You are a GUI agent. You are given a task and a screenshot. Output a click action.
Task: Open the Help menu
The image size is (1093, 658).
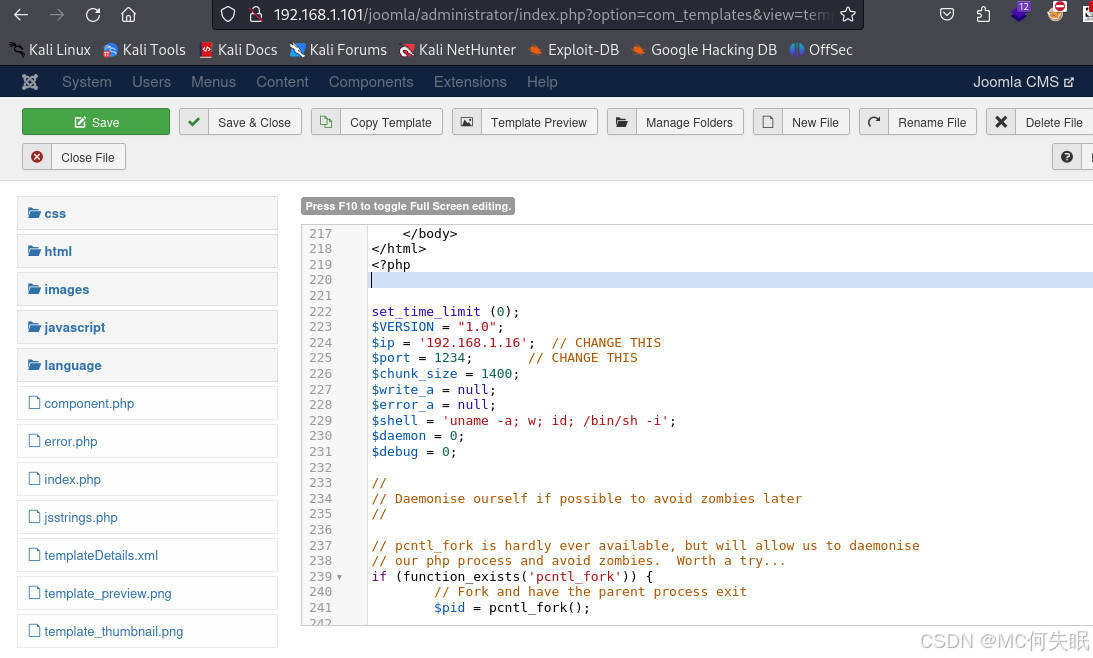coord(542,82)
